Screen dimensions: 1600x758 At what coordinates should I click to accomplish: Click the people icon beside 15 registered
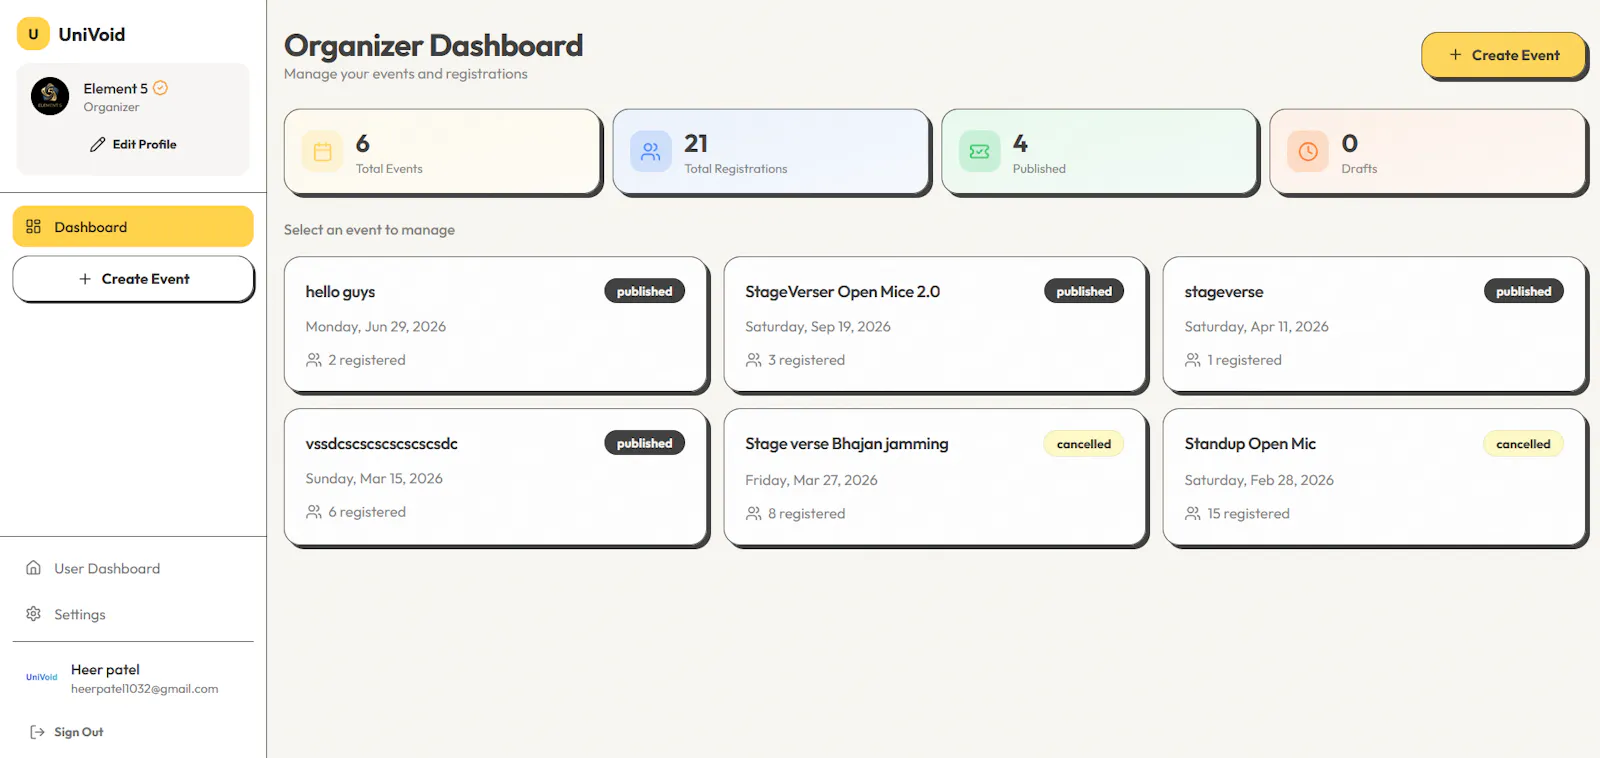point(1193,514)
